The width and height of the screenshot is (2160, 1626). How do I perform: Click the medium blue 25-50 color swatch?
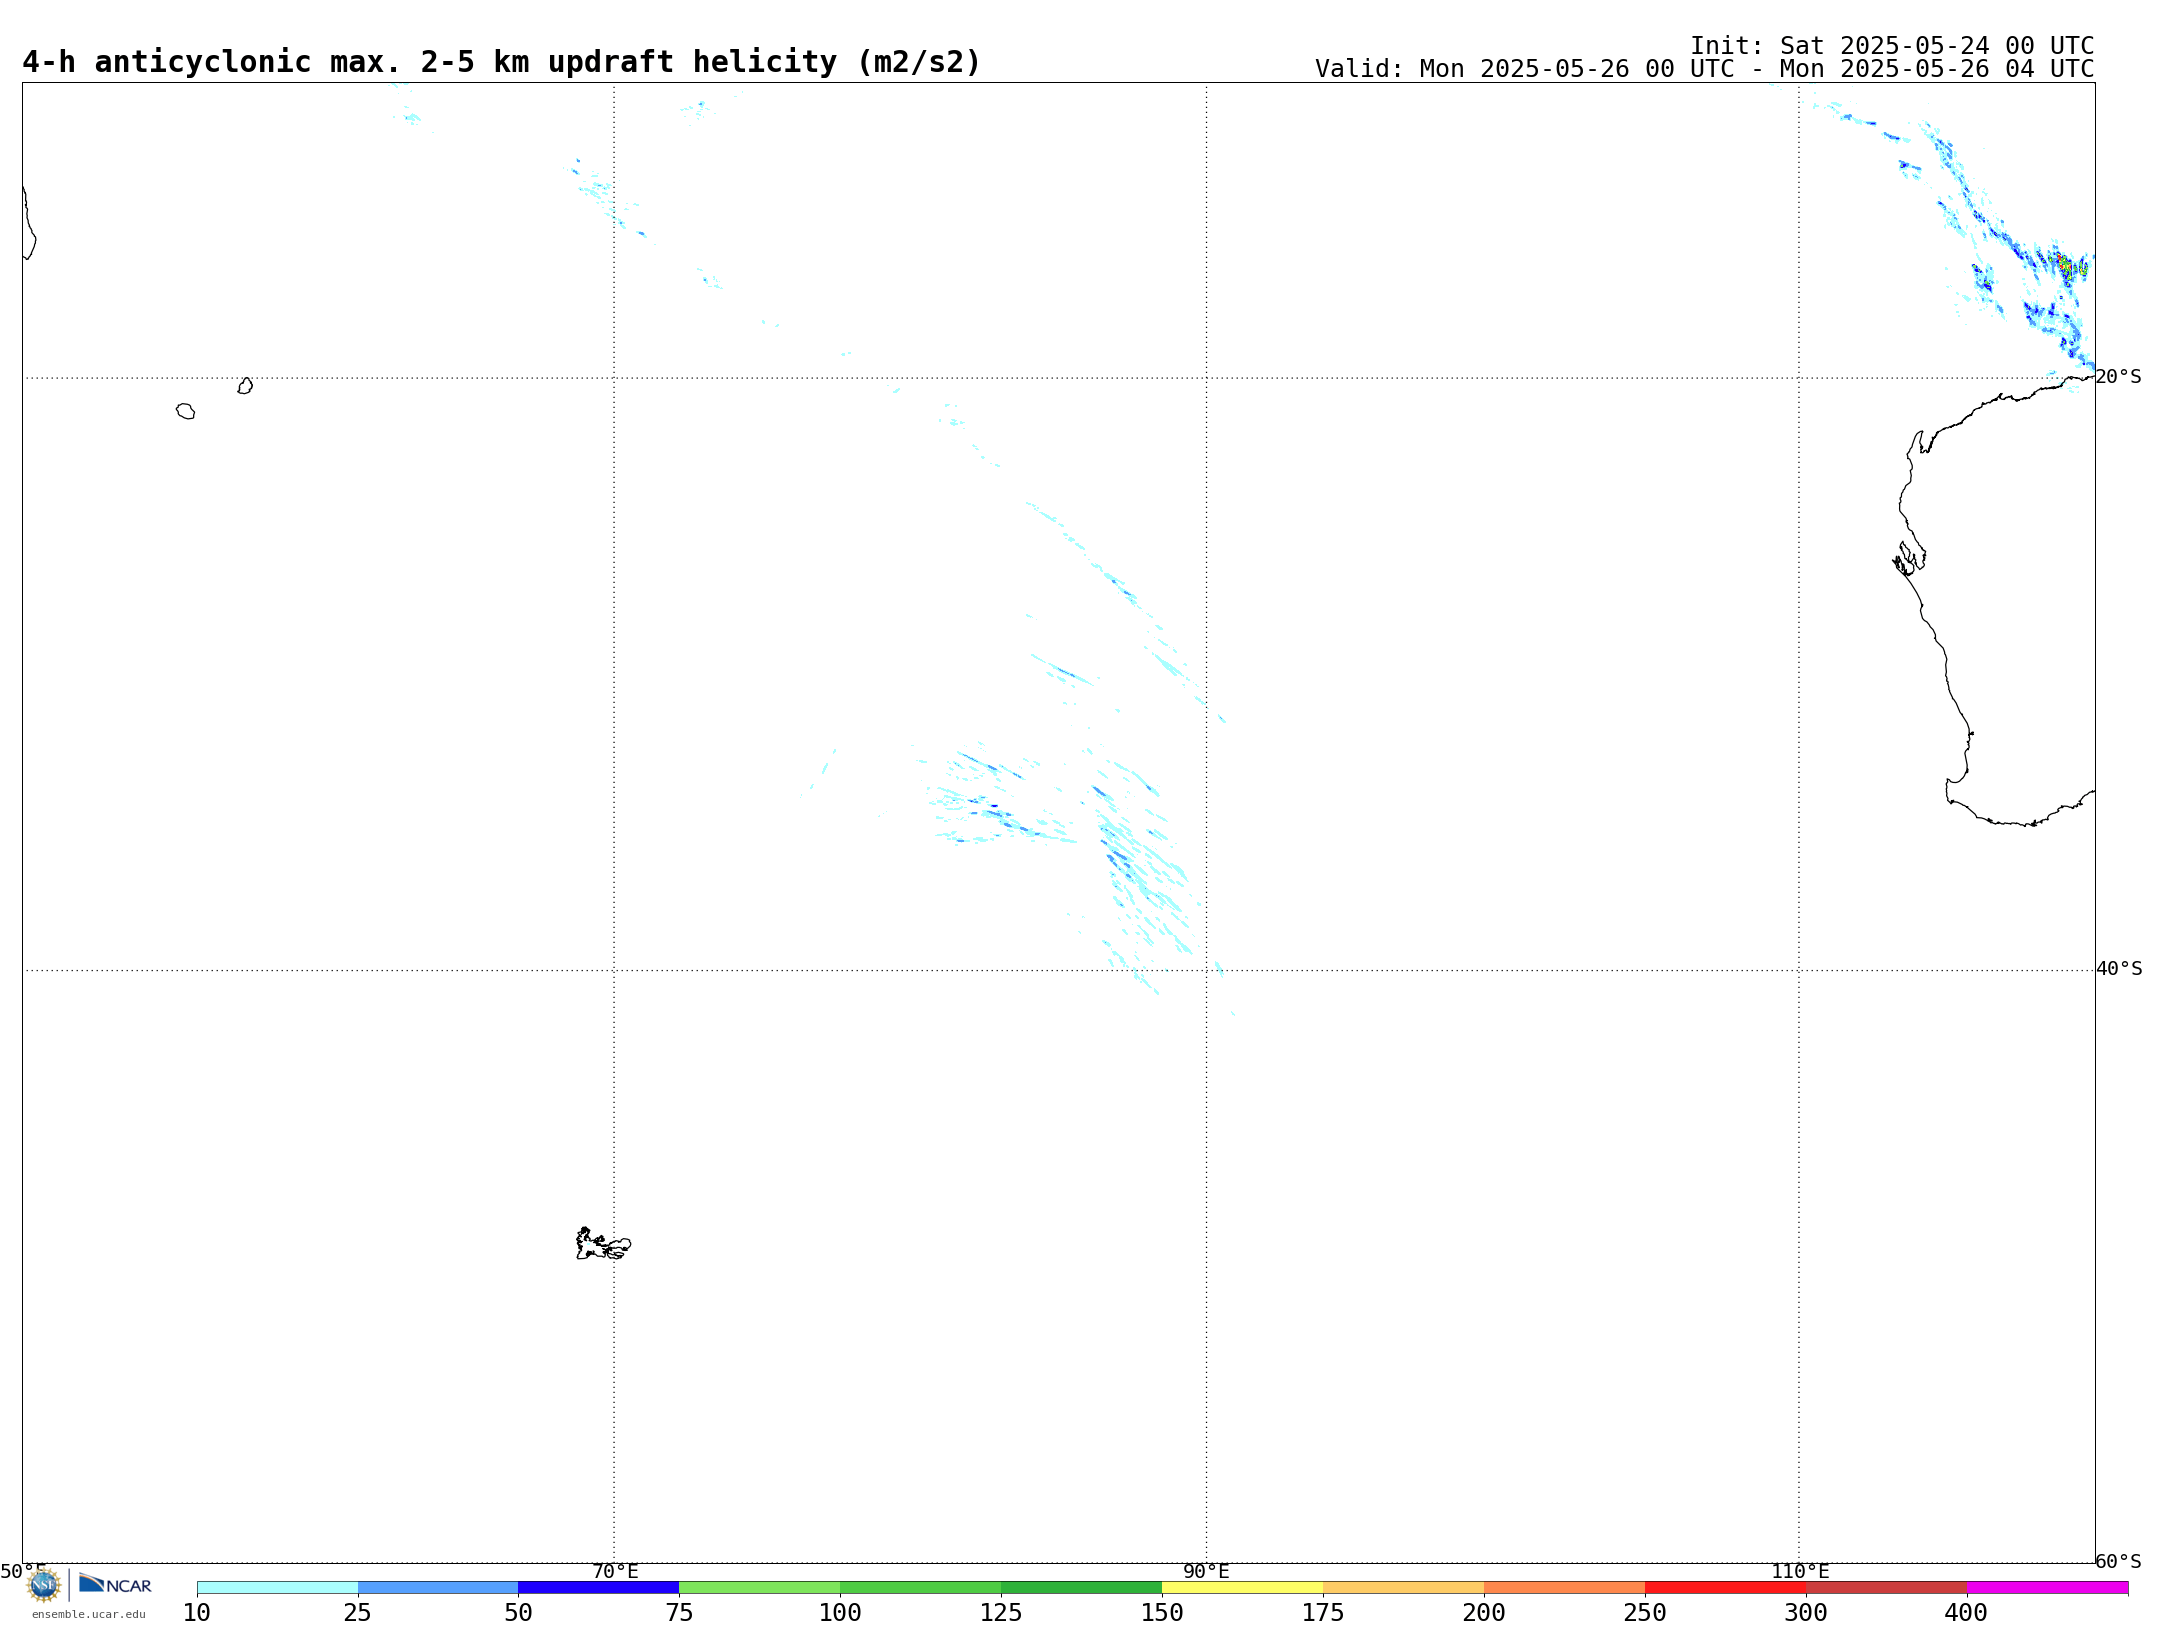(438, 1588)
